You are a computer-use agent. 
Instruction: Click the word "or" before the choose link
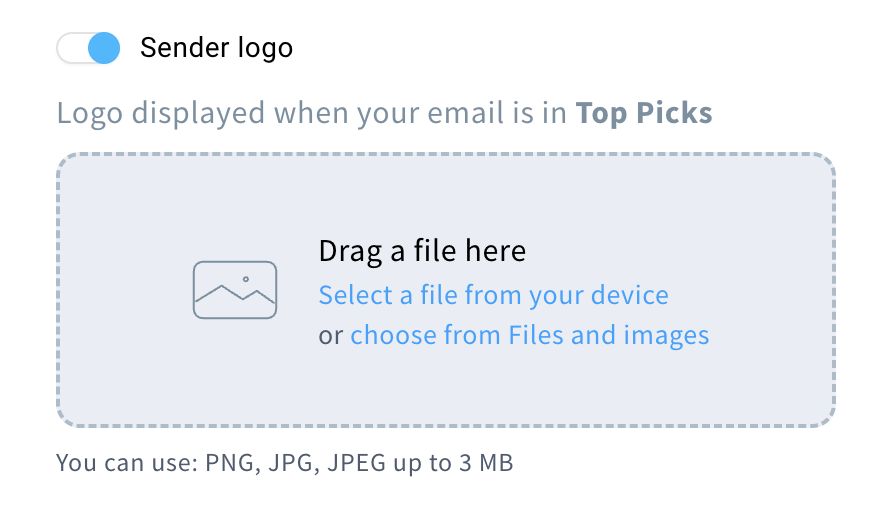click(330, 335)
